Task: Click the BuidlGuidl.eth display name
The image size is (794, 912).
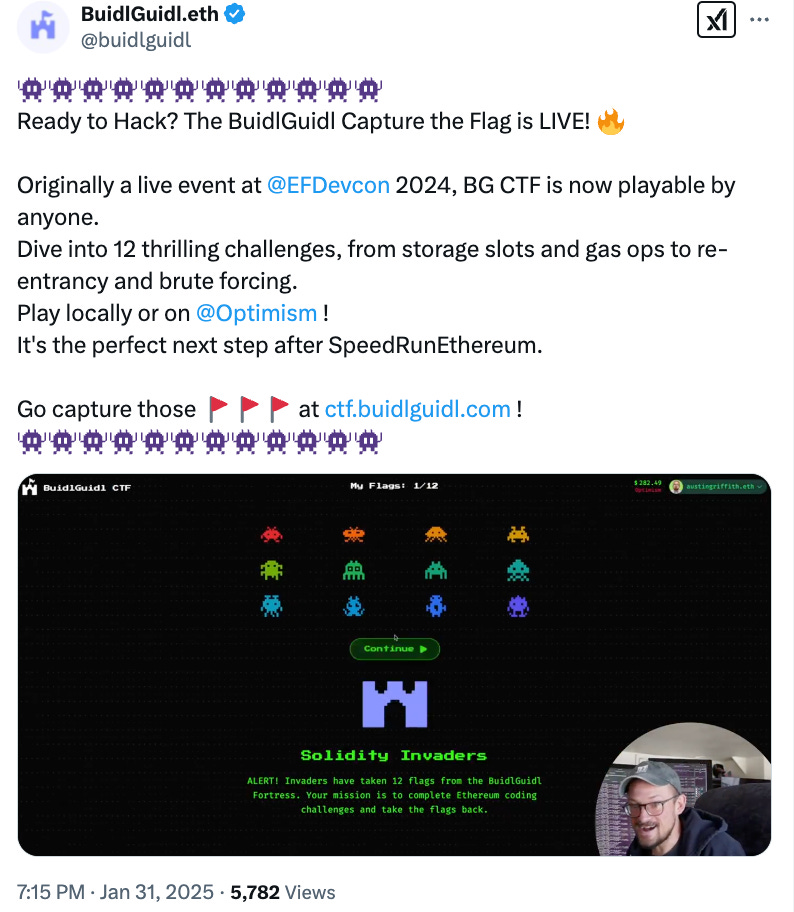Action: (x=149, y=14)
